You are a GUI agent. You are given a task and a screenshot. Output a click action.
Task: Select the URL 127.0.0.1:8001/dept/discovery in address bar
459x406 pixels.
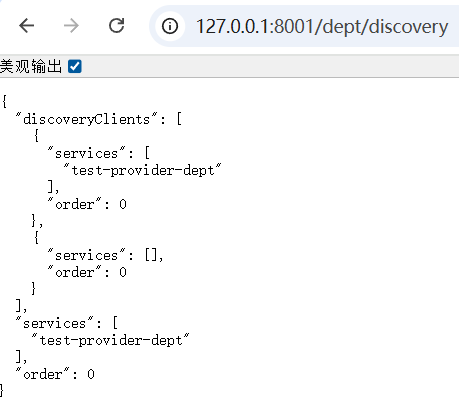pyautogui.click(x=322, y=26)
